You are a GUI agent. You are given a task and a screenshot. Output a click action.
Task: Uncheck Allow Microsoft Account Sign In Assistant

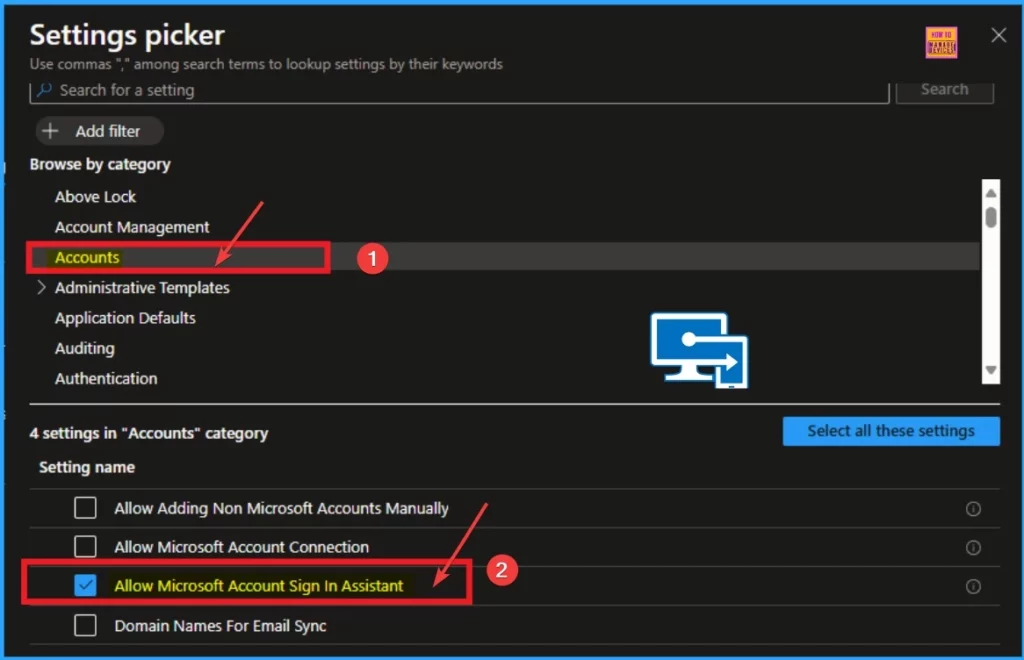click(86, 585)
